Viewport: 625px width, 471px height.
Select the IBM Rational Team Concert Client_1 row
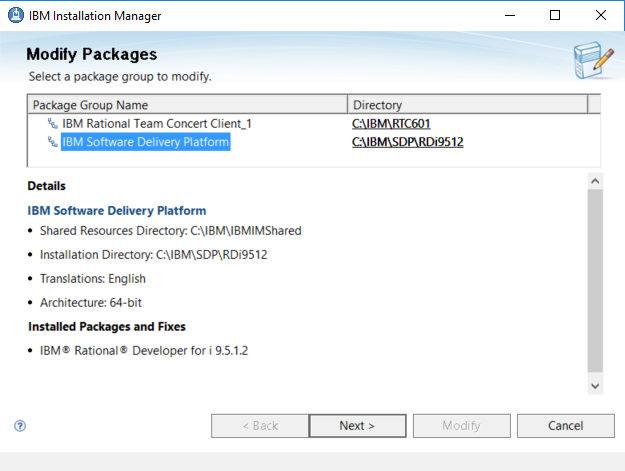click(314, 124)
